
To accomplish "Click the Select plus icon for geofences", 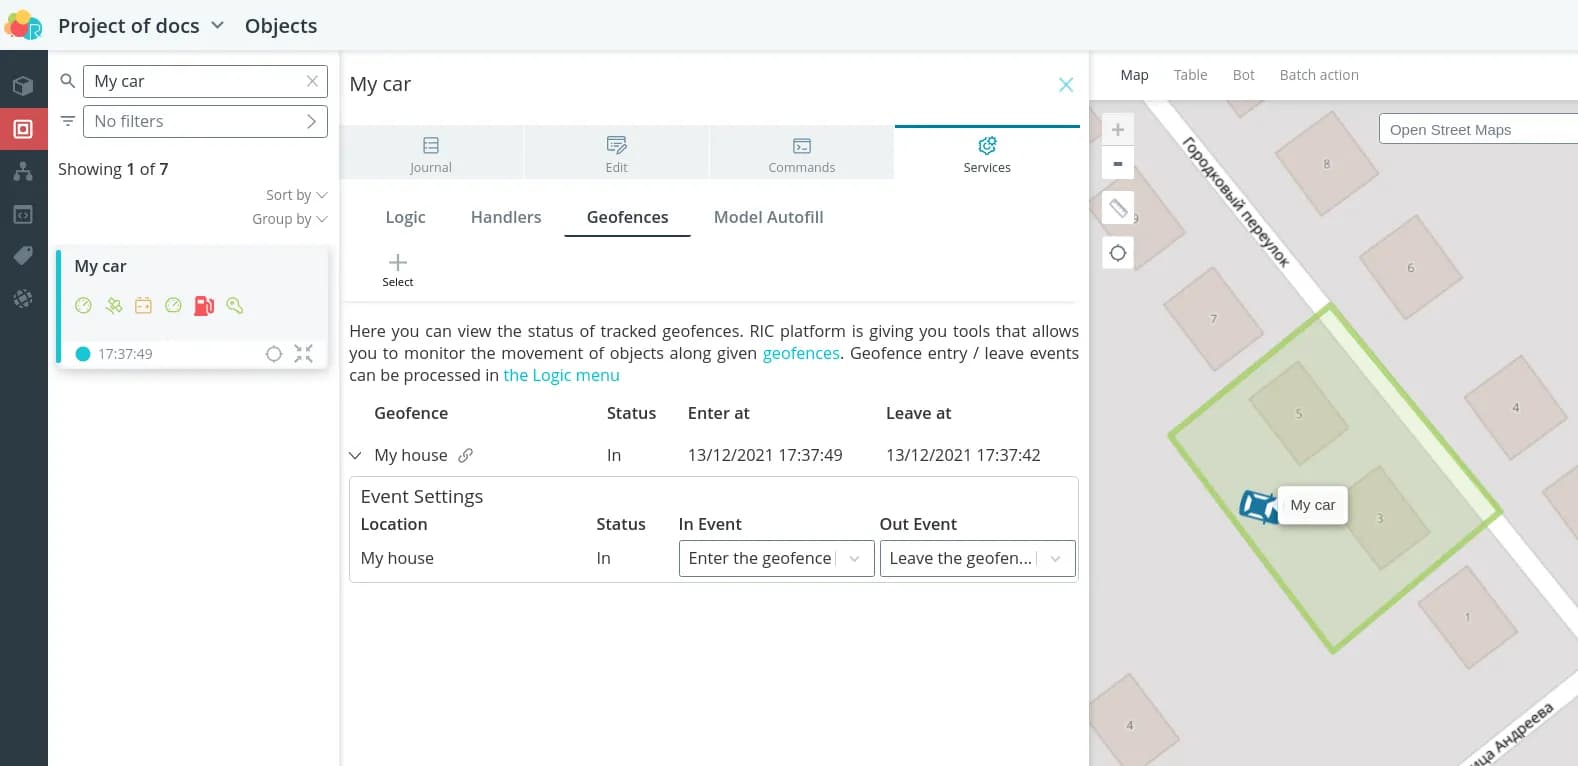I will tap(397, 263).
